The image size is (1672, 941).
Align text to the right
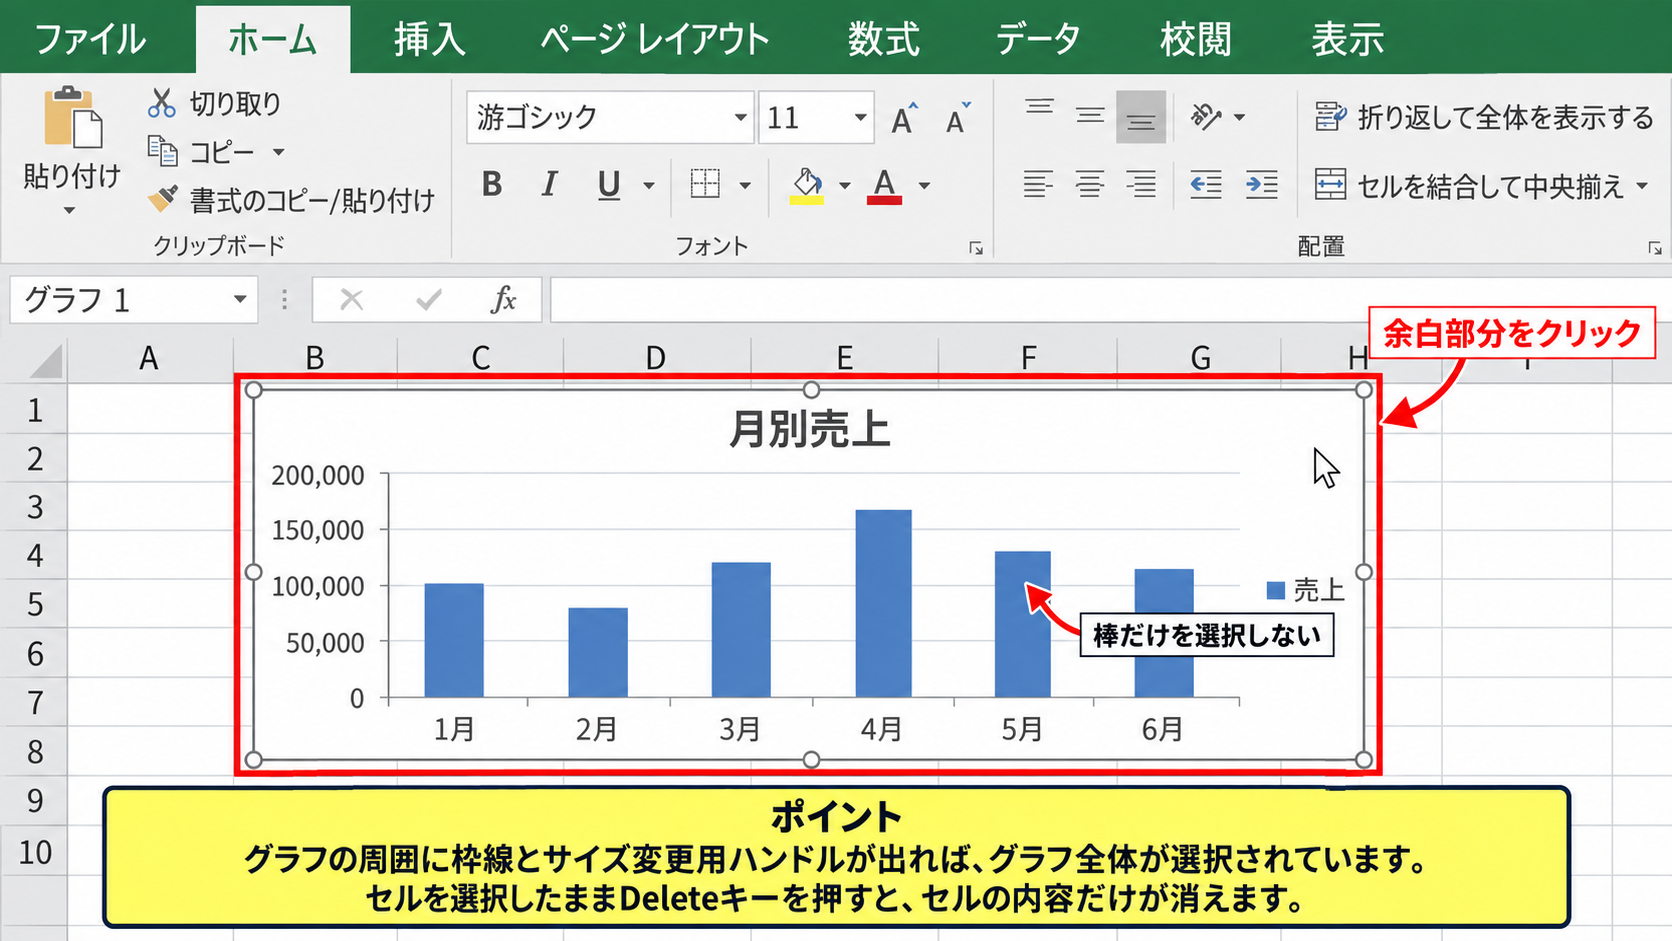click(1141, 184)
